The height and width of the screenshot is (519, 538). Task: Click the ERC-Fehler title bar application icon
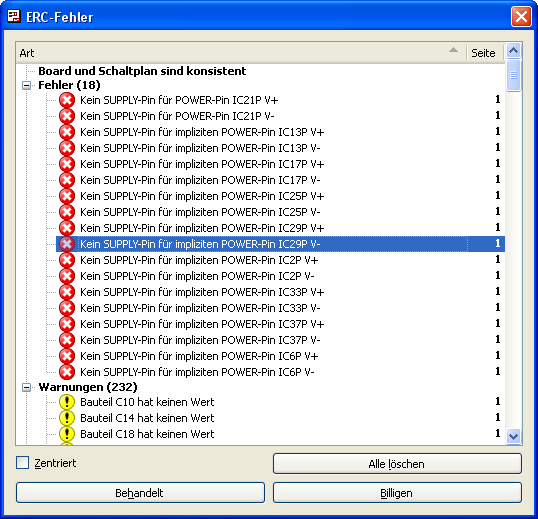click(14, 16)
